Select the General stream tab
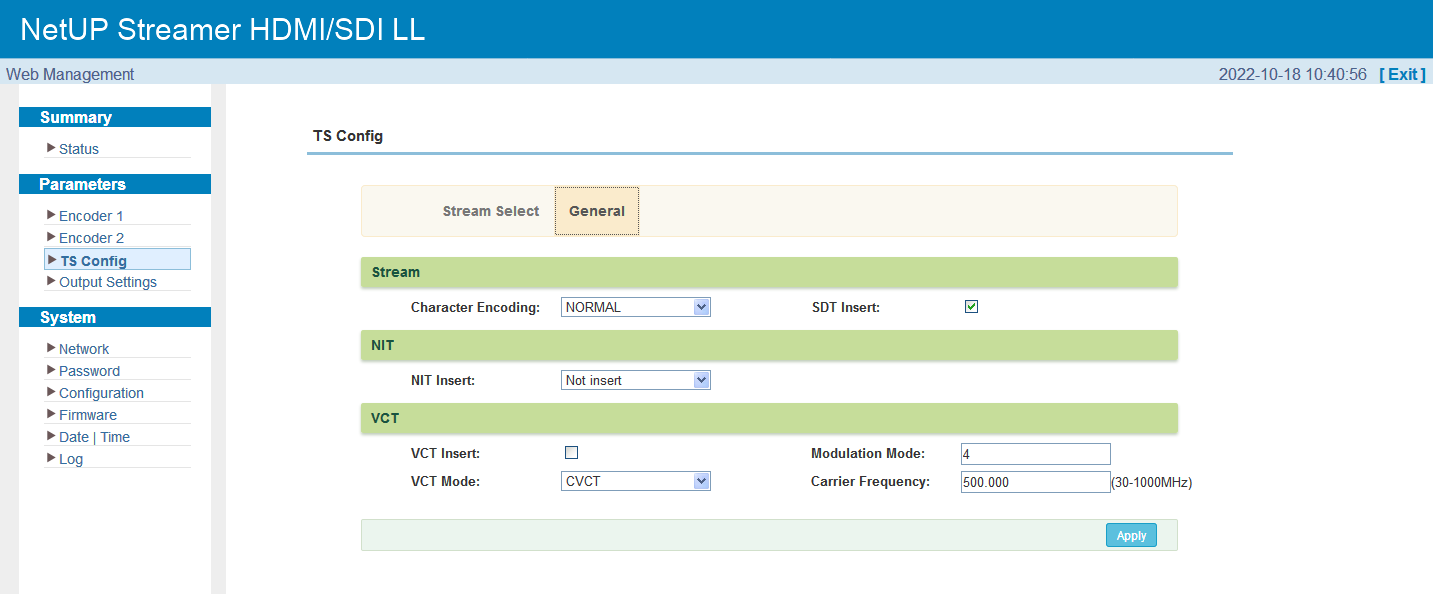Screen dimensions: 1433x594 coord(597,211)
